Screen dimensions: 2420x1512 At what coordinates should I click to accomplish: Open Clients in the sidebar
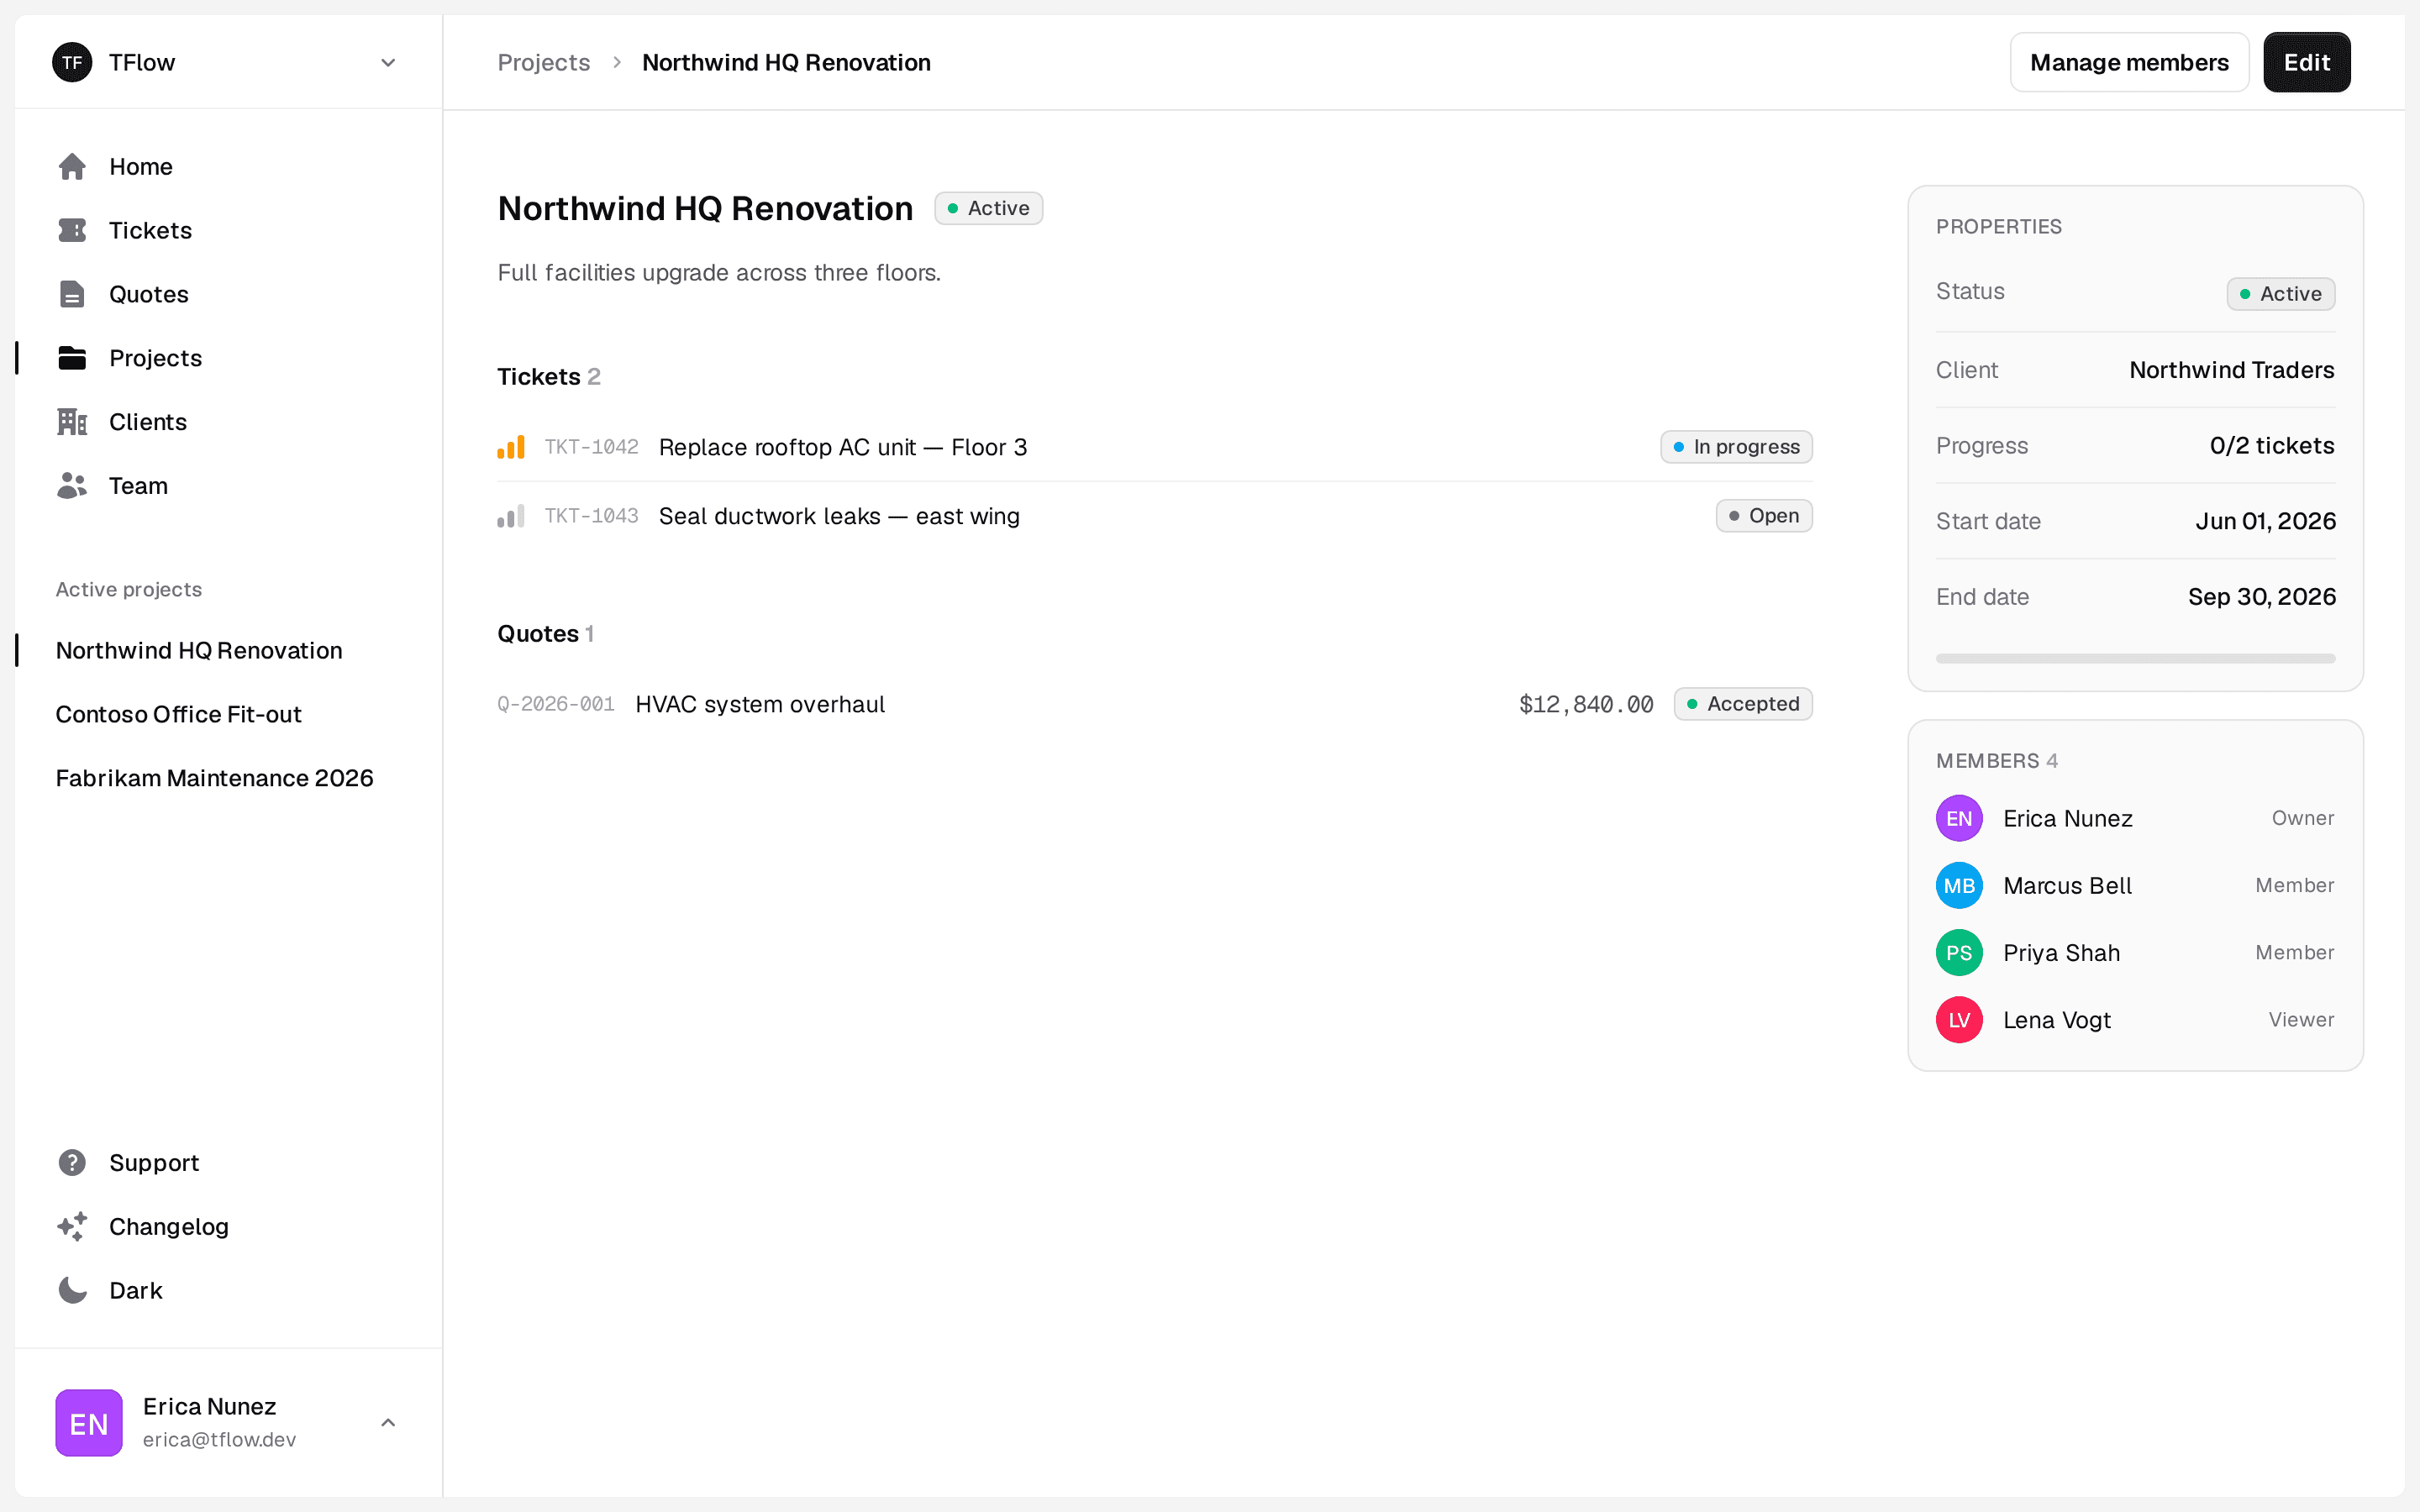(228, 422)
